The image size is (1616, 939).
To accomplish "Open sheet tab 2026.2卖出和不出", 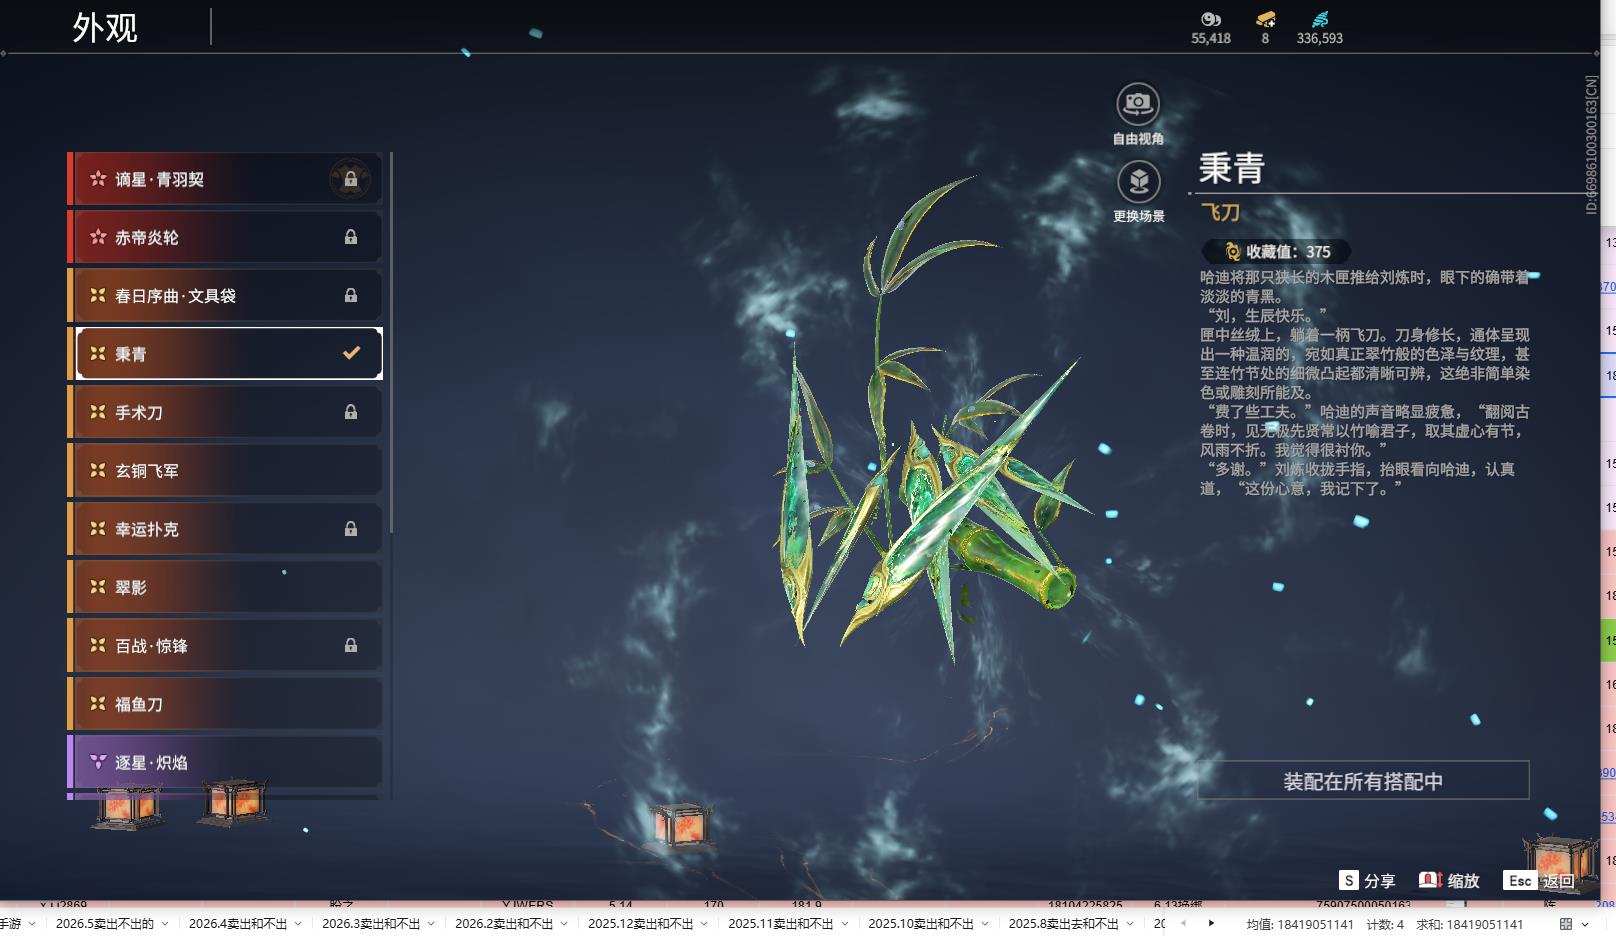I will [504, 924].
